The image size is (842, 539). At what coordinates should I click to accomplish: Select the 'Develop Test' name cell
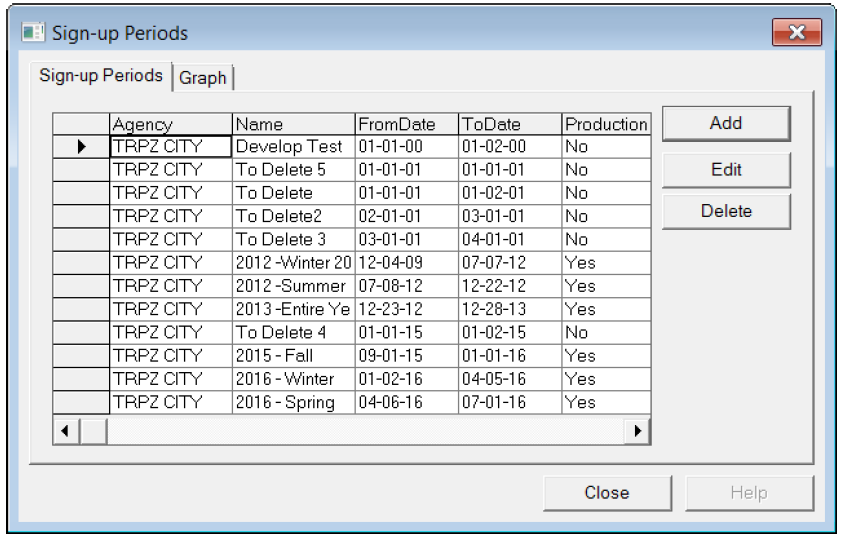pyautogui.click(x=293, y=147)
